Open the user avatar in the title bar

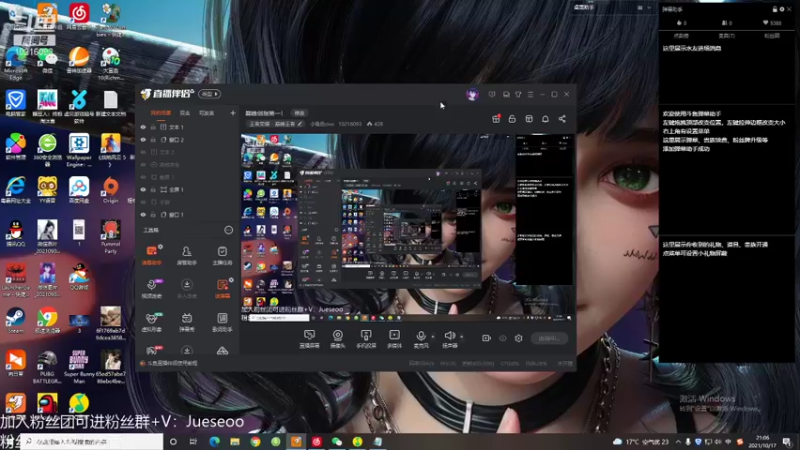(x=472, y=94)
